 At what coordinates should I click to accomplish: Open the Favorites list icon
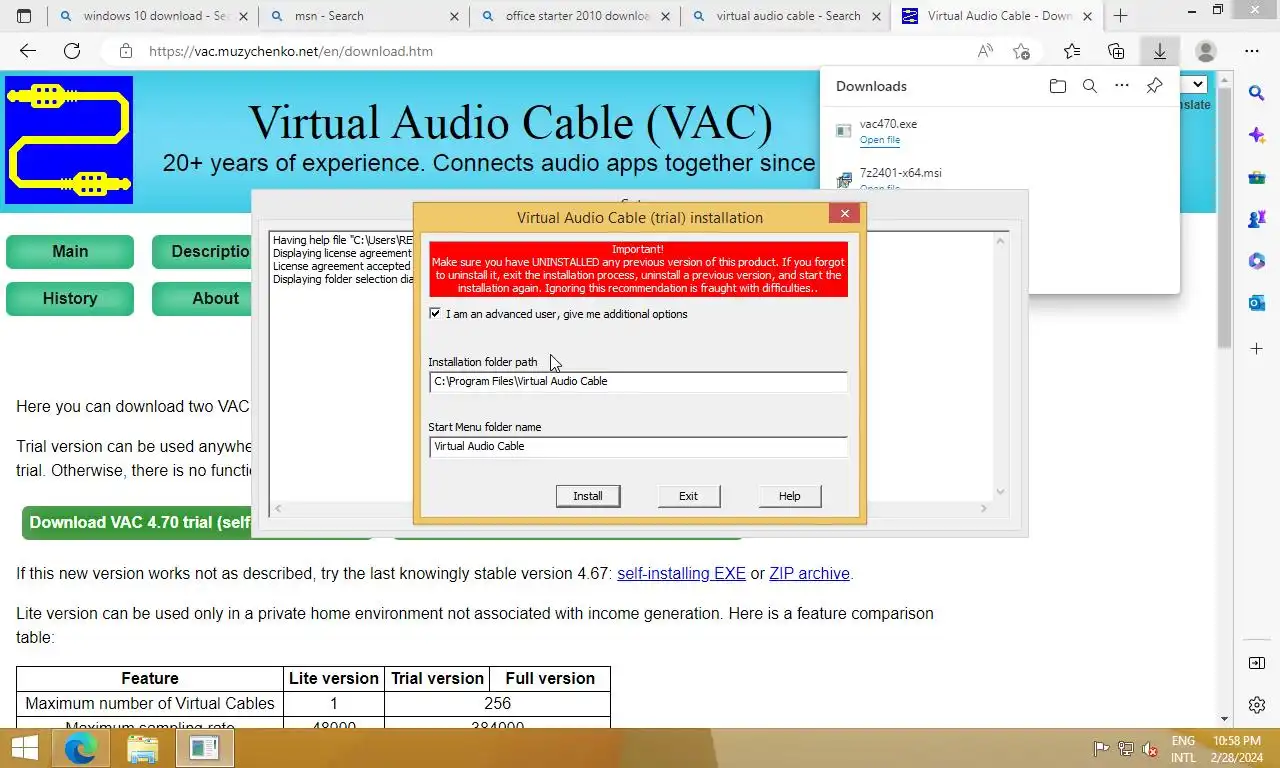click(x=1072, y=51)
